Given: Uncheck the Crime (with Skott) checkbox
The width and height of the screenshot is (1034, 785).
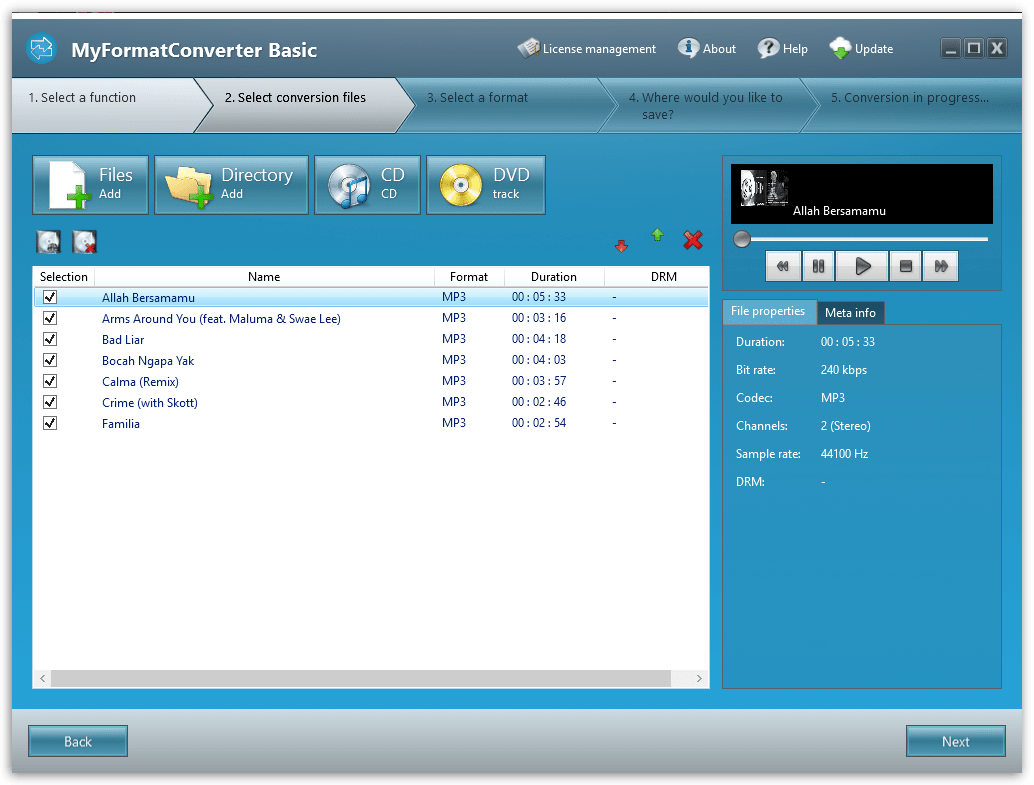Looking at the screenshot, I should (50, 402).
